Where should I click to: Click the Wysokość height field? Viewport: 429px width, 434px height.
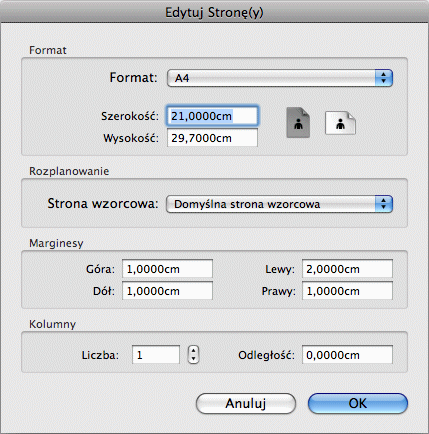pos(212,138)
